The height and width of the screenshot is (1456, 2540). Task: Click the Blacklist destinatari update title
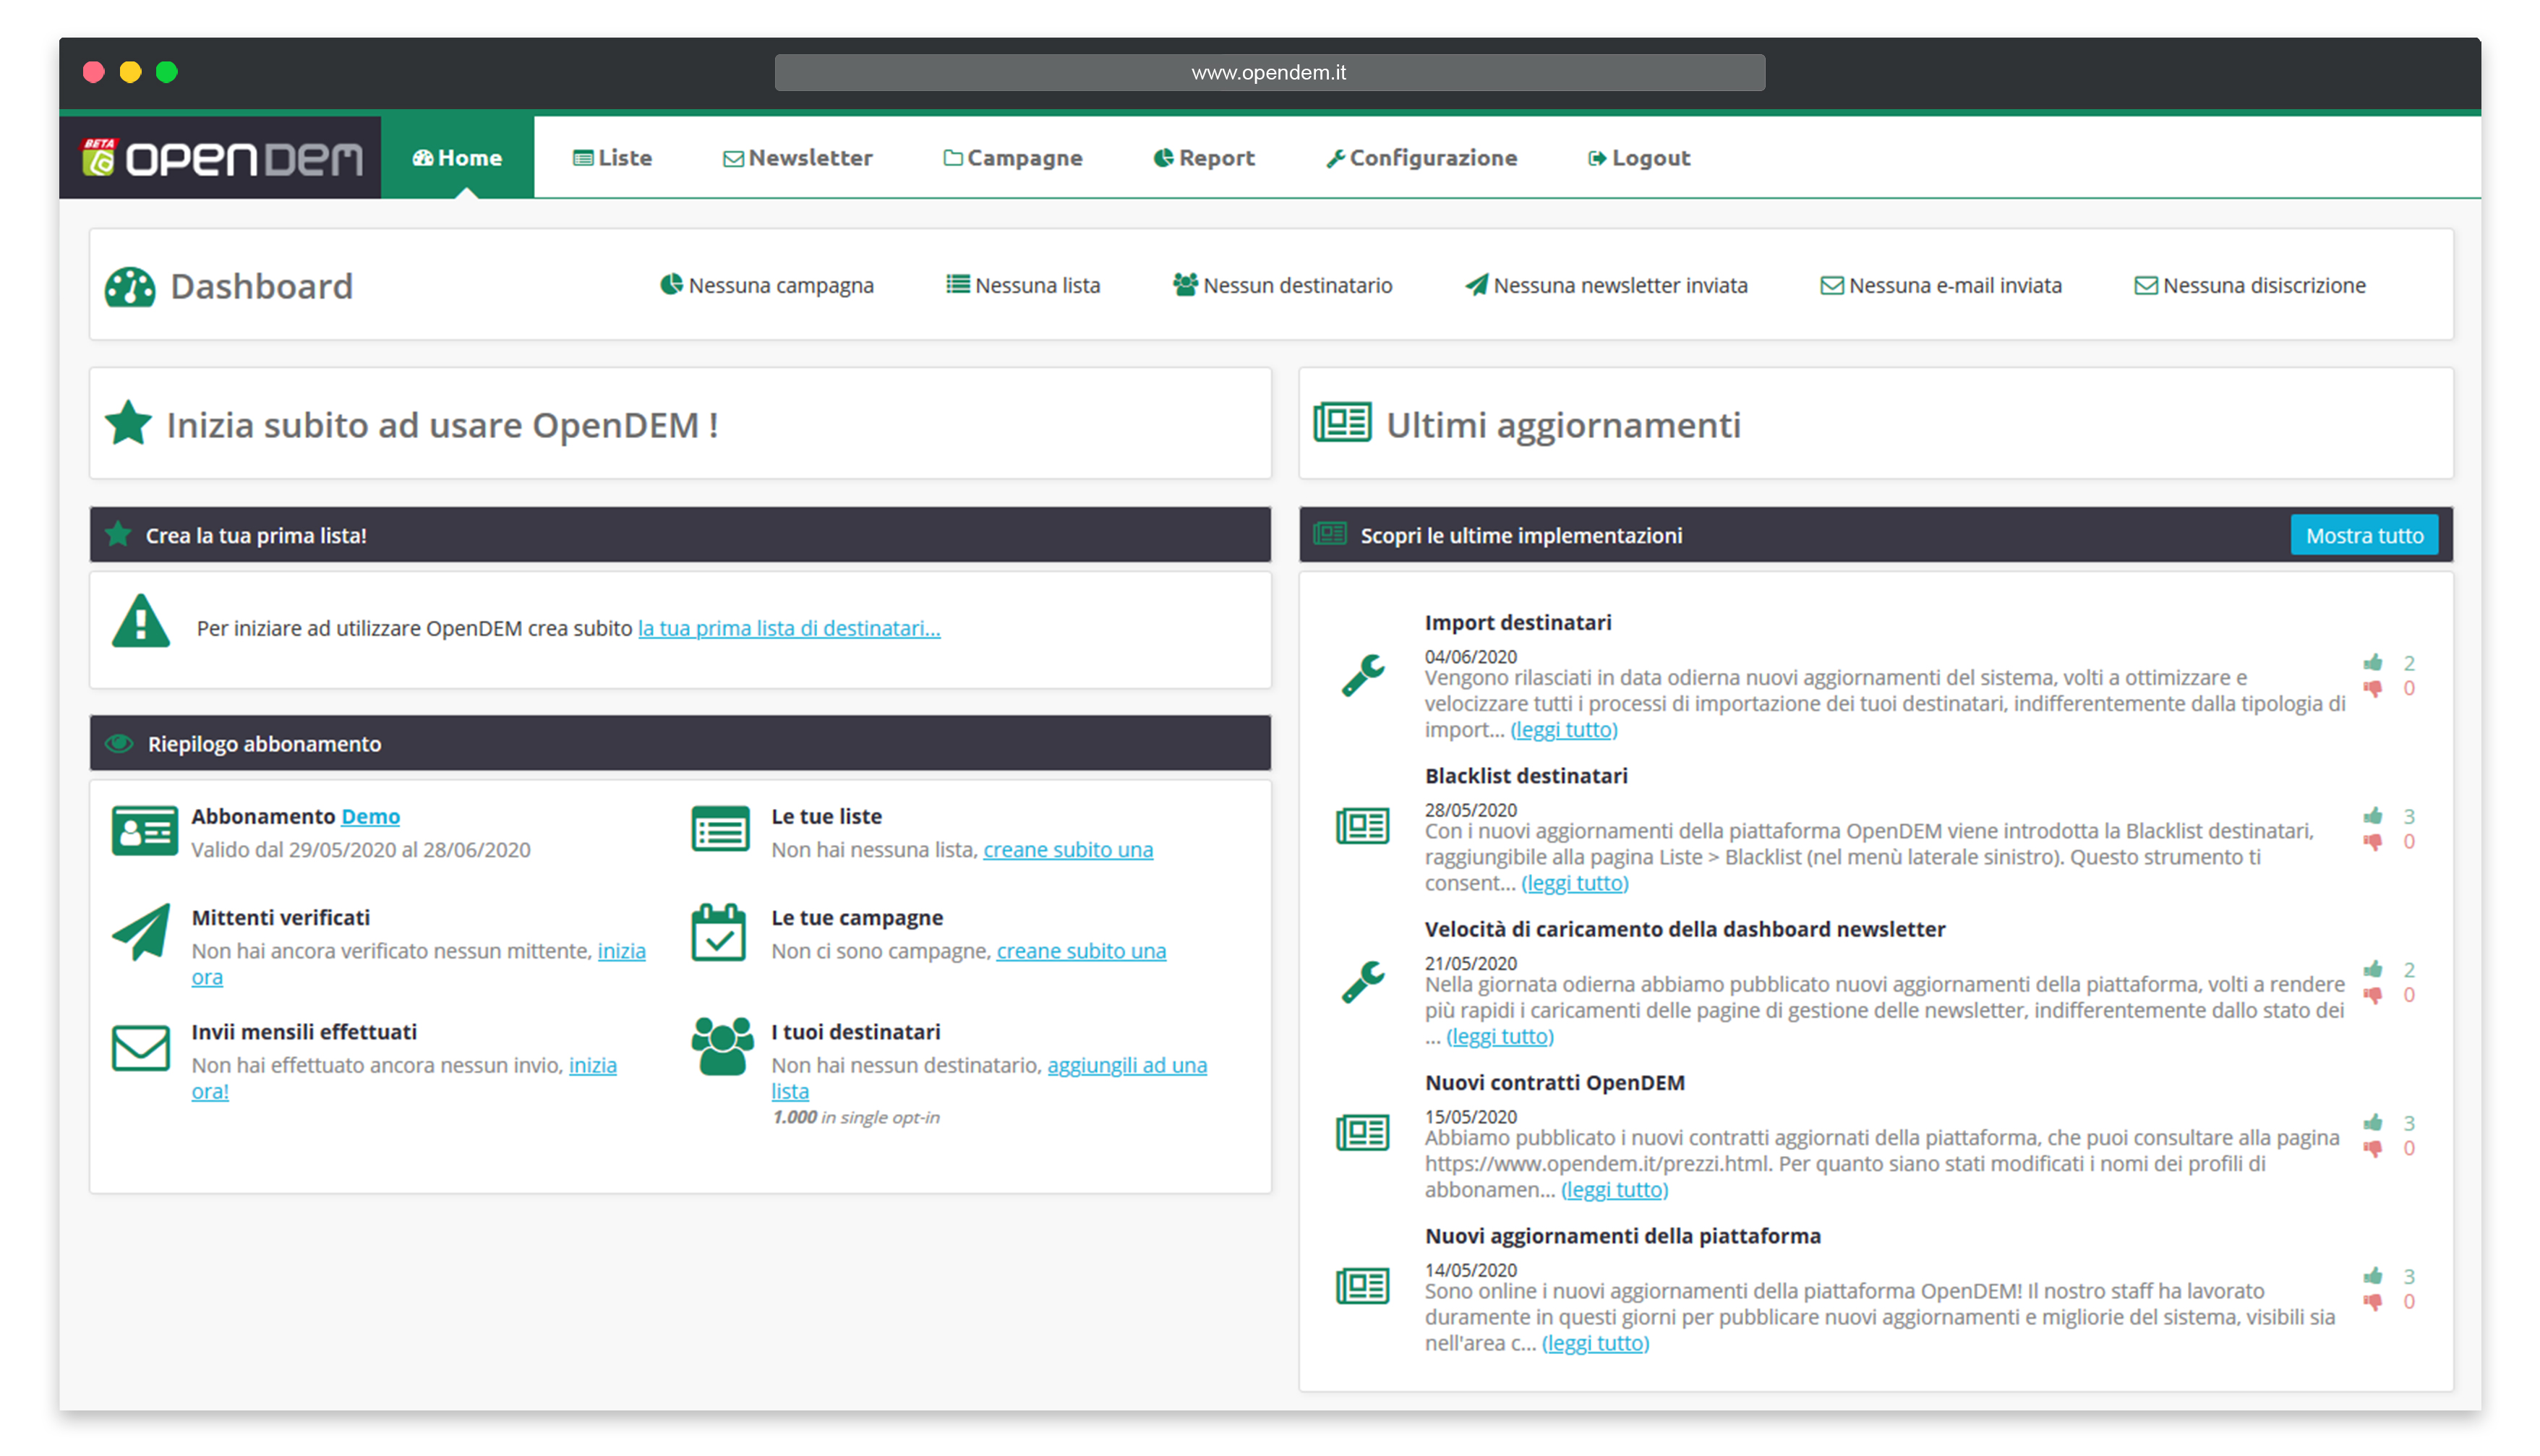pos(1525,776)
